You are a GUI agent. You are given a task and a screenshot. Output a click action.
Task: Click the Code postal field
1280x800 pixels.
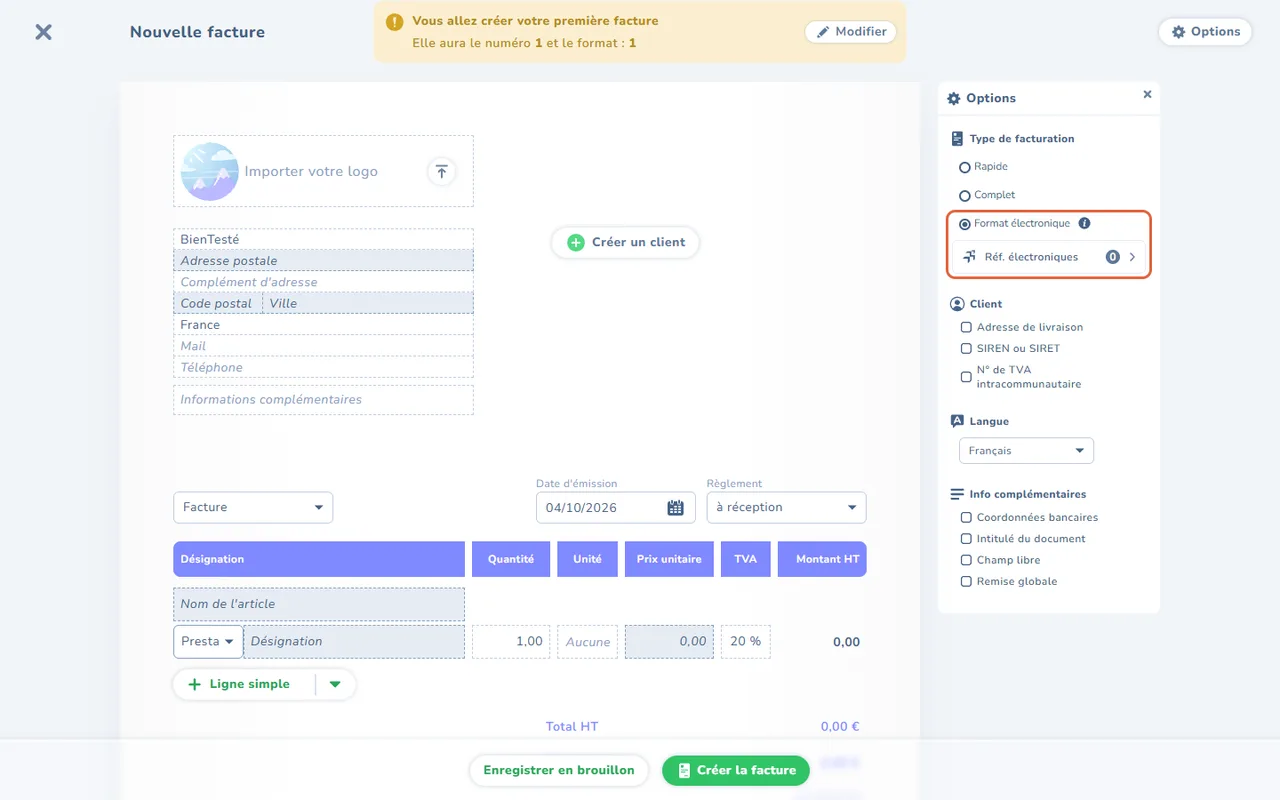pos(218,304)
